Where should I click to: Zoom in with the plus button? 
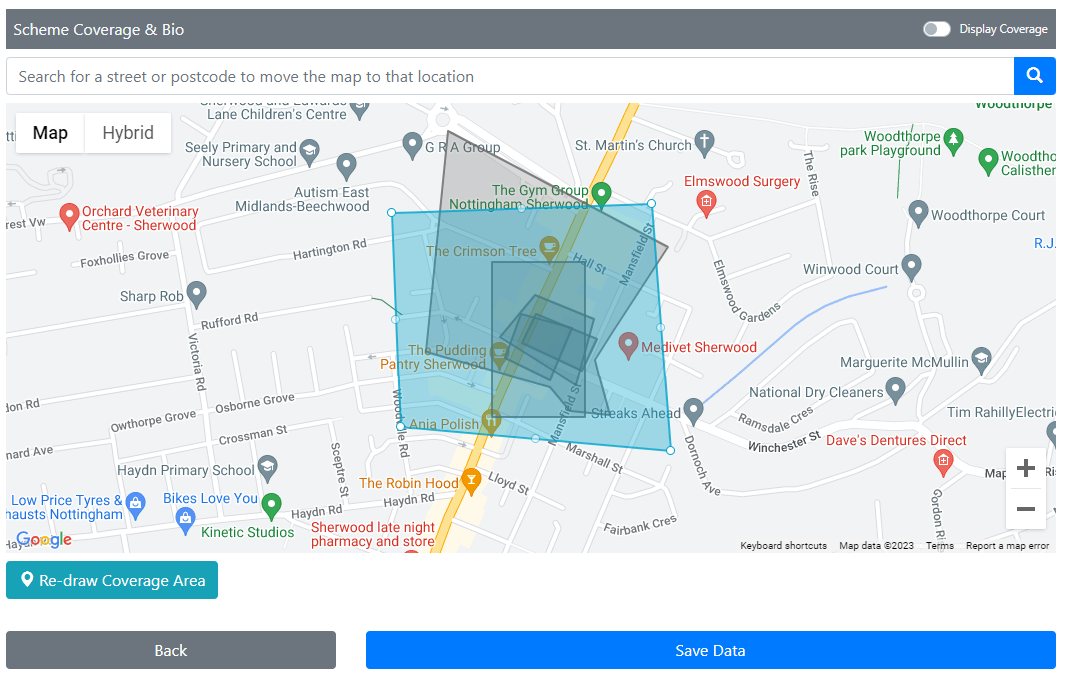coord(1025,468)
